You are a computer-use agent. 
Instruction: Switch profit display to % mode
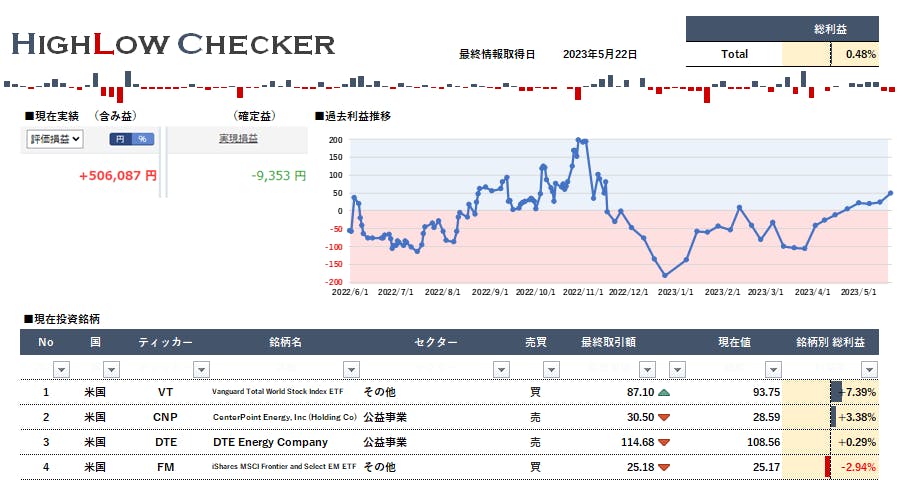tap(142, 139)
